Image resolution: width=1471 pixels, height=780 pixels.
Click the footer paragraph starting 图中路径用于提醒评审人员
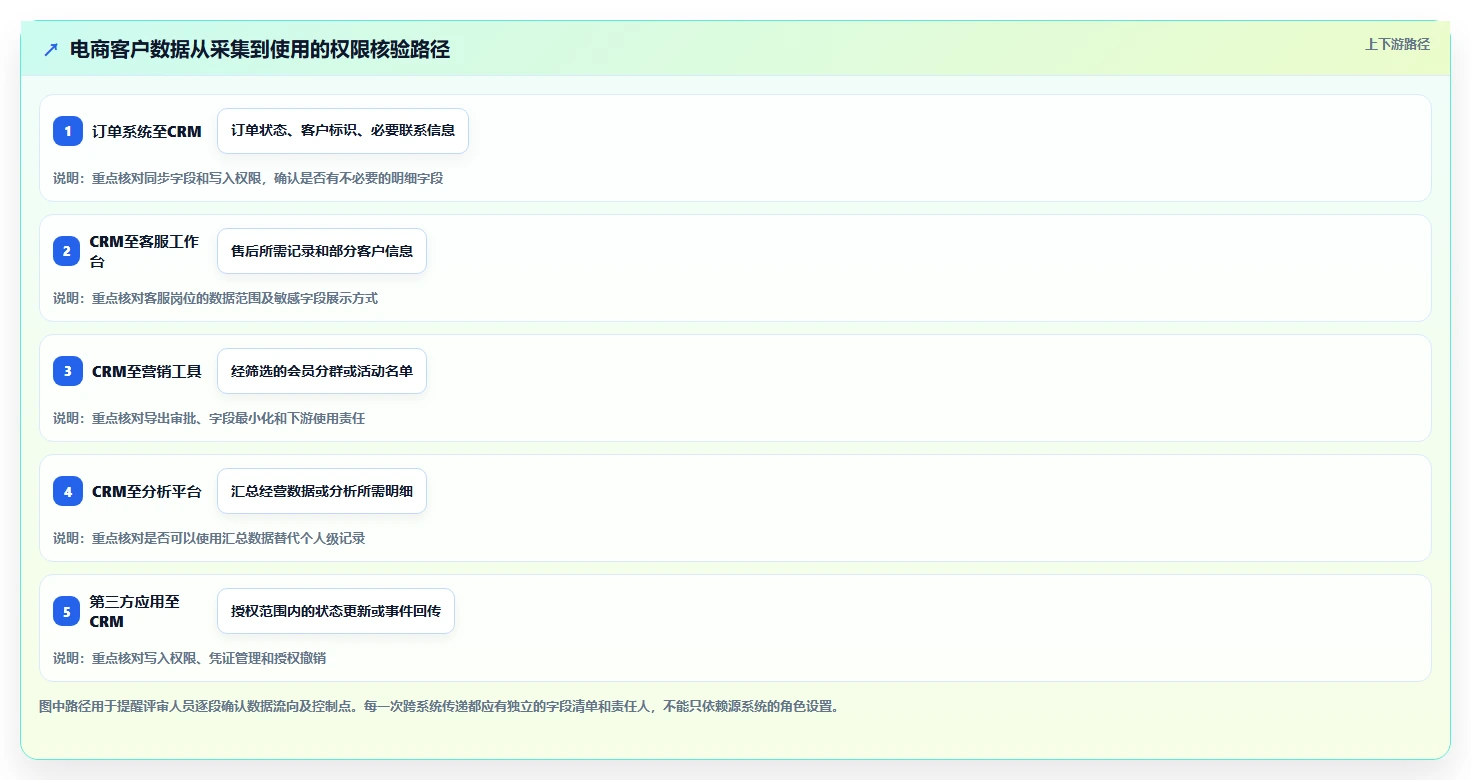(441, 706)
